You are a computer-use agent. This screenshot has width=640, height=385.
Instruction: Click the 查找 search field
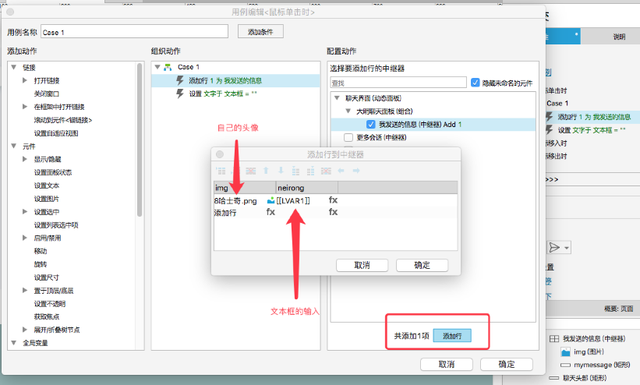coord(398,82)
